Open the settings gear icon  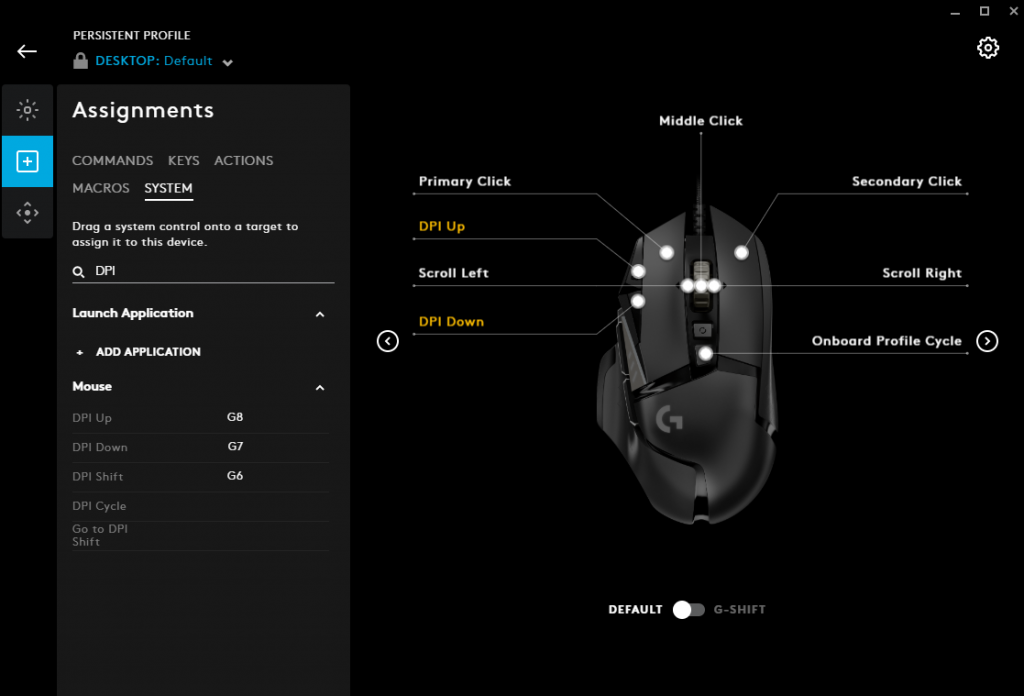[x=988, y=48]
